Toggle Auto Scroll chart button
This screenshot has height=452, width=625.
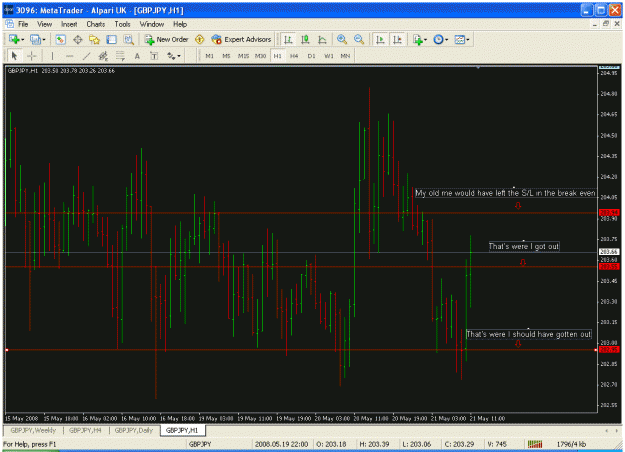pos(380,39)
